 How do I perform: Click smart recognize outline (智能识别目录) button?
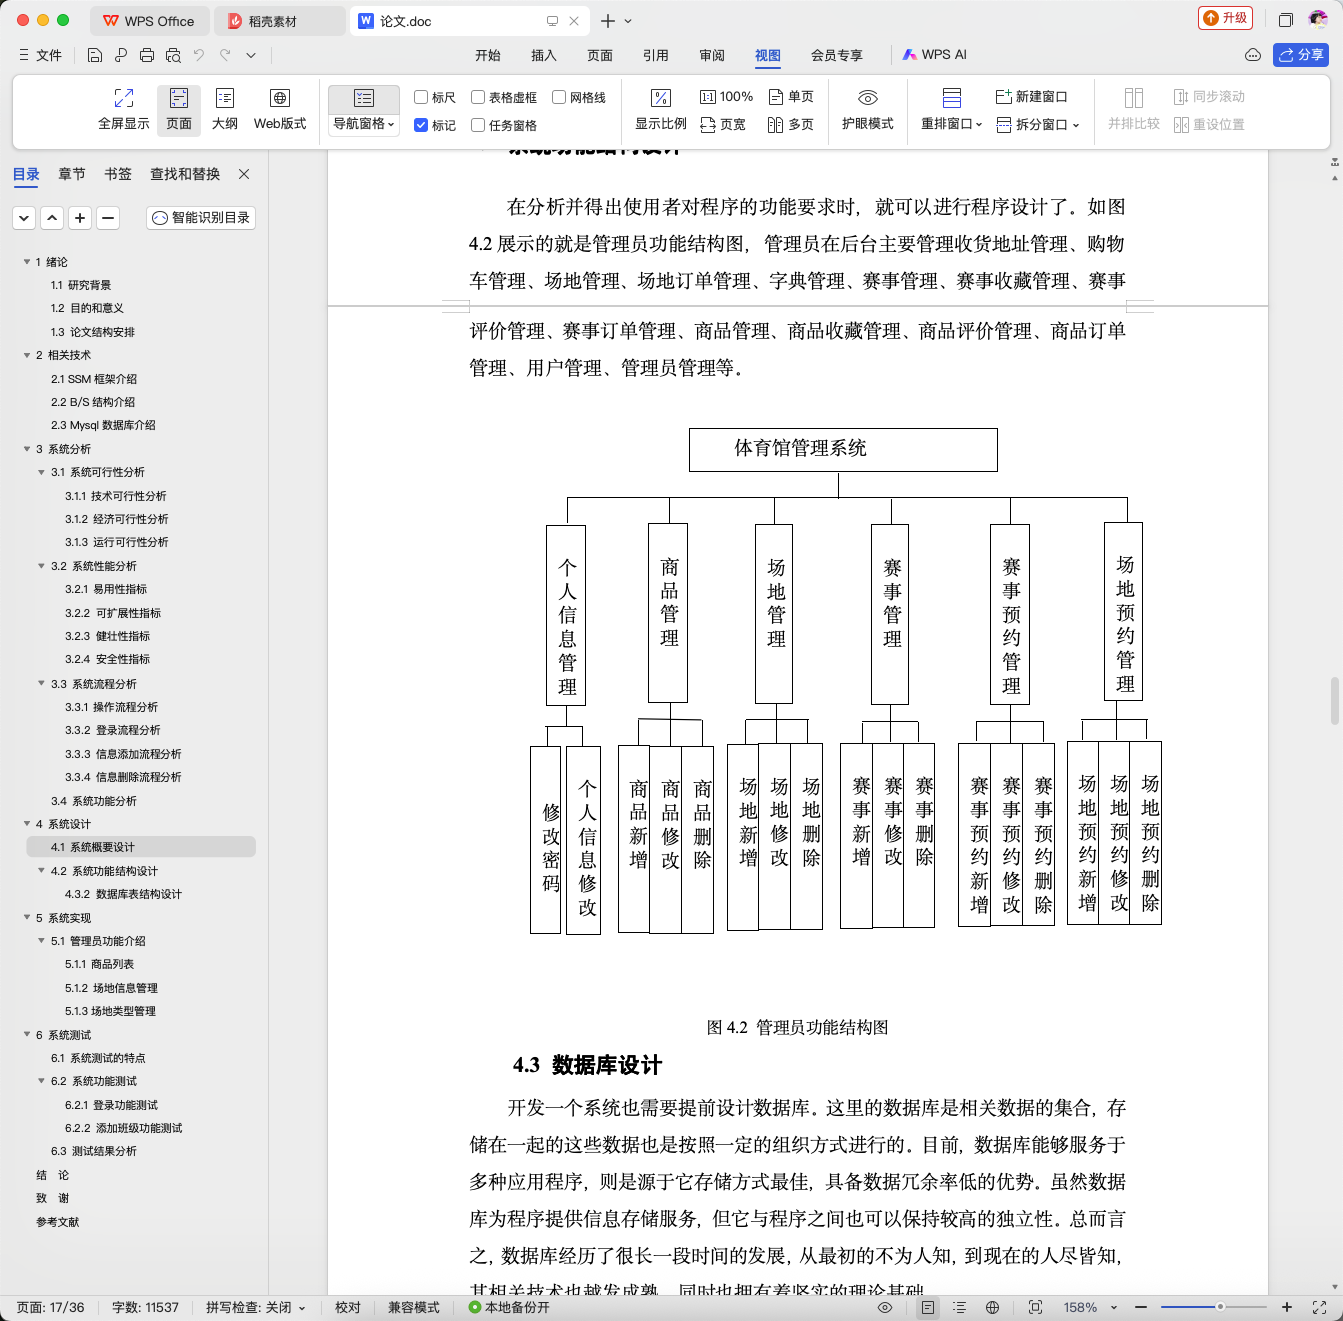point(201,218)
